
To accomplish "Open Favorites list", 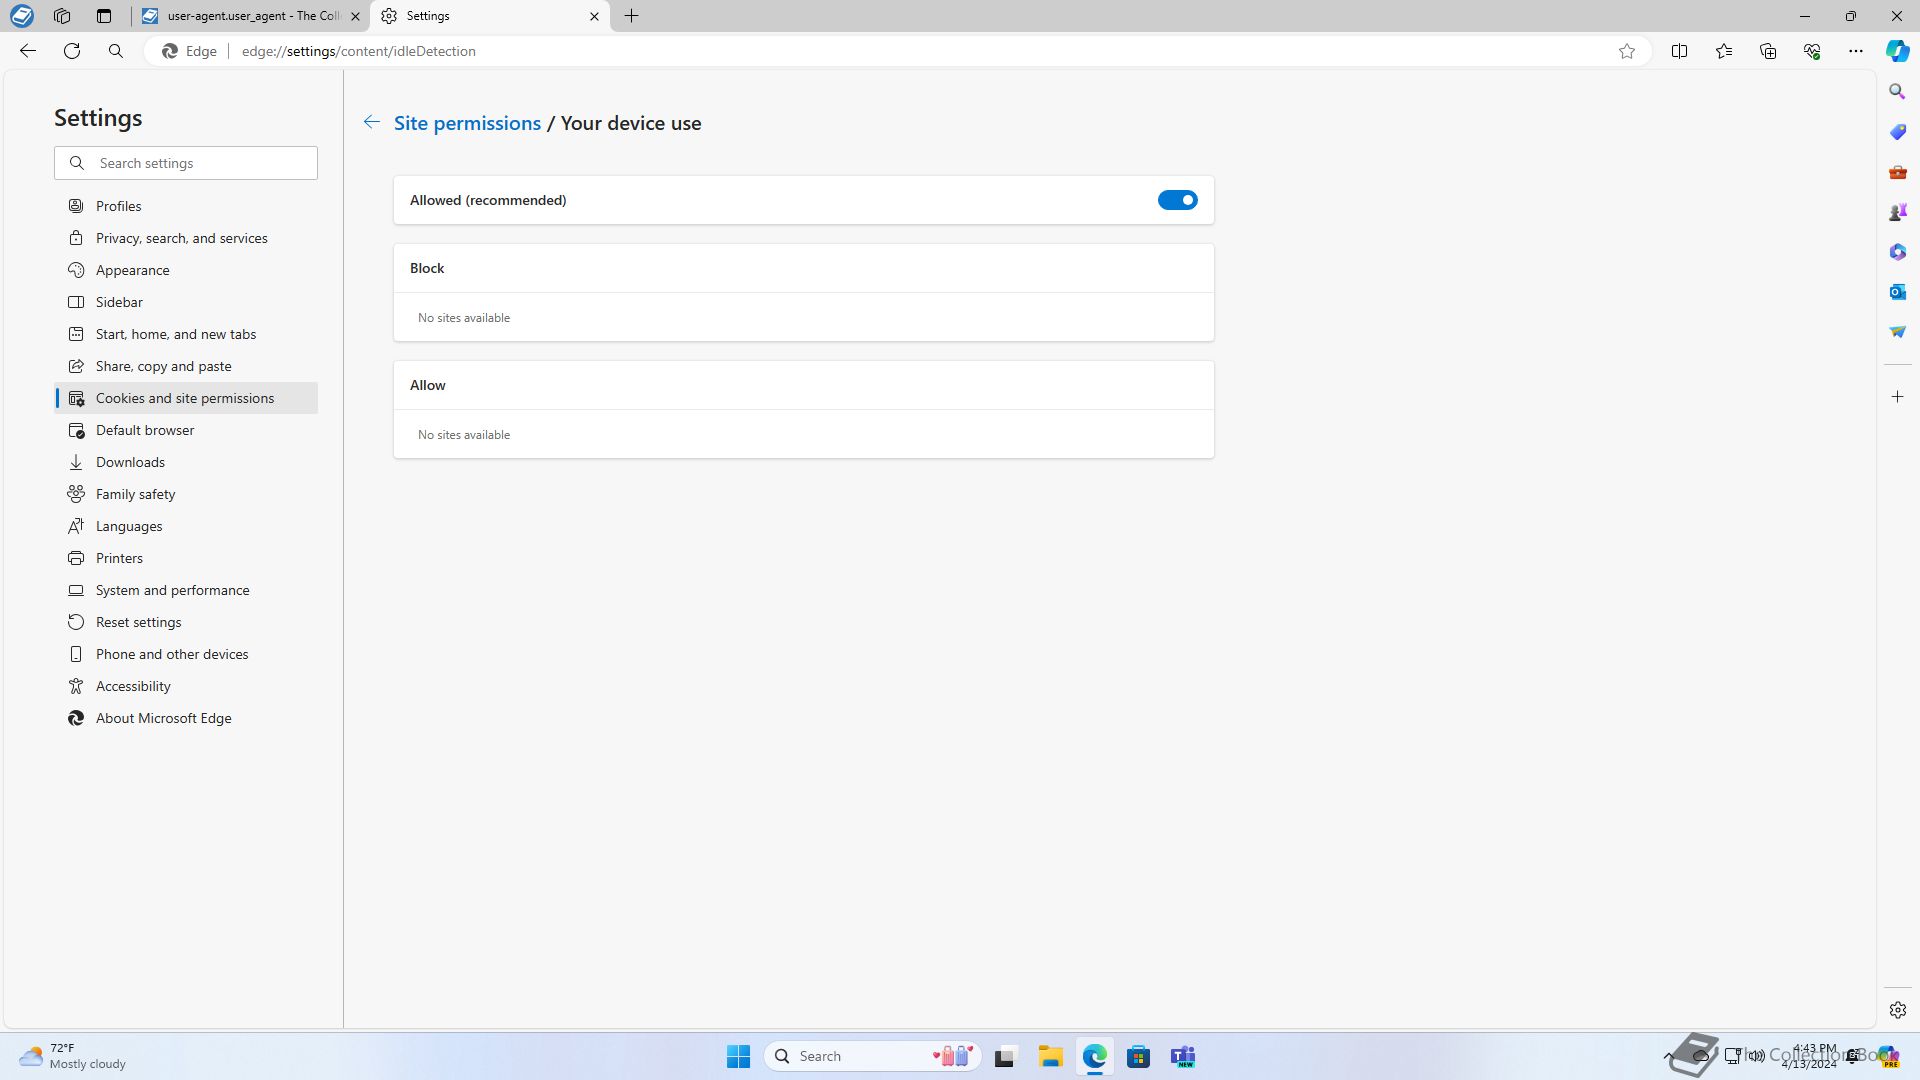I will [x=1724, y=51].
